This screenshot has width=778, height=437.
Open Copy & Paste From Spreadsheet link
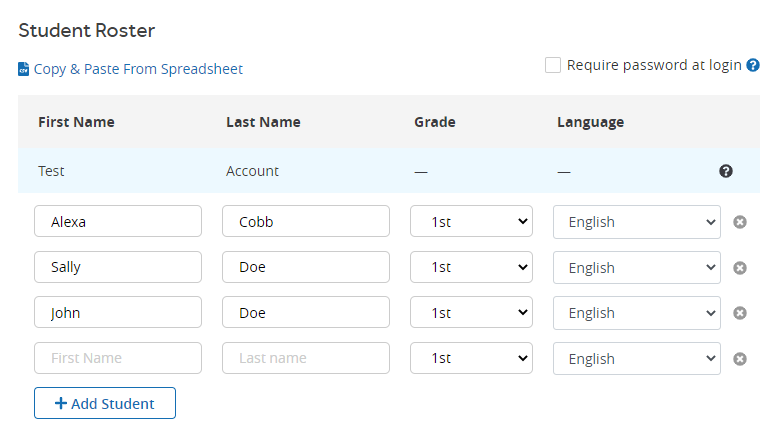[138, 69]
